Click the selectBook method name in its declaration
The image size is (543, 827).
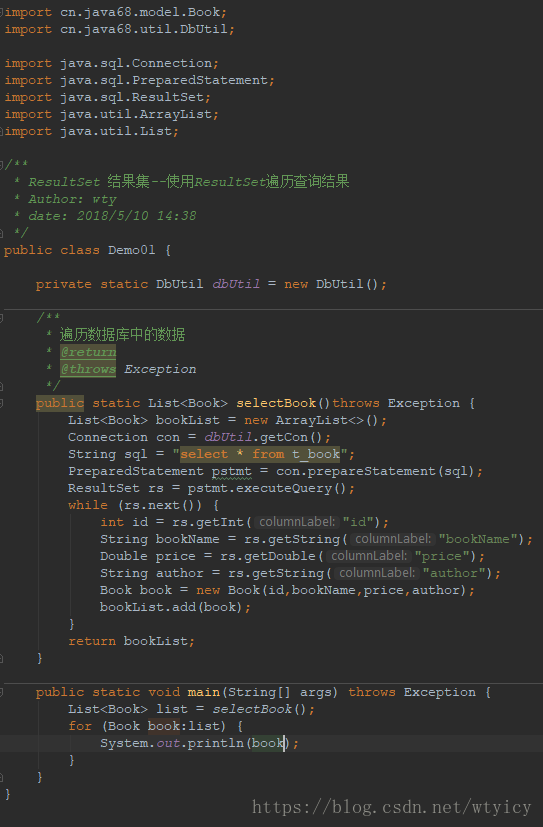tap(276, 403)
